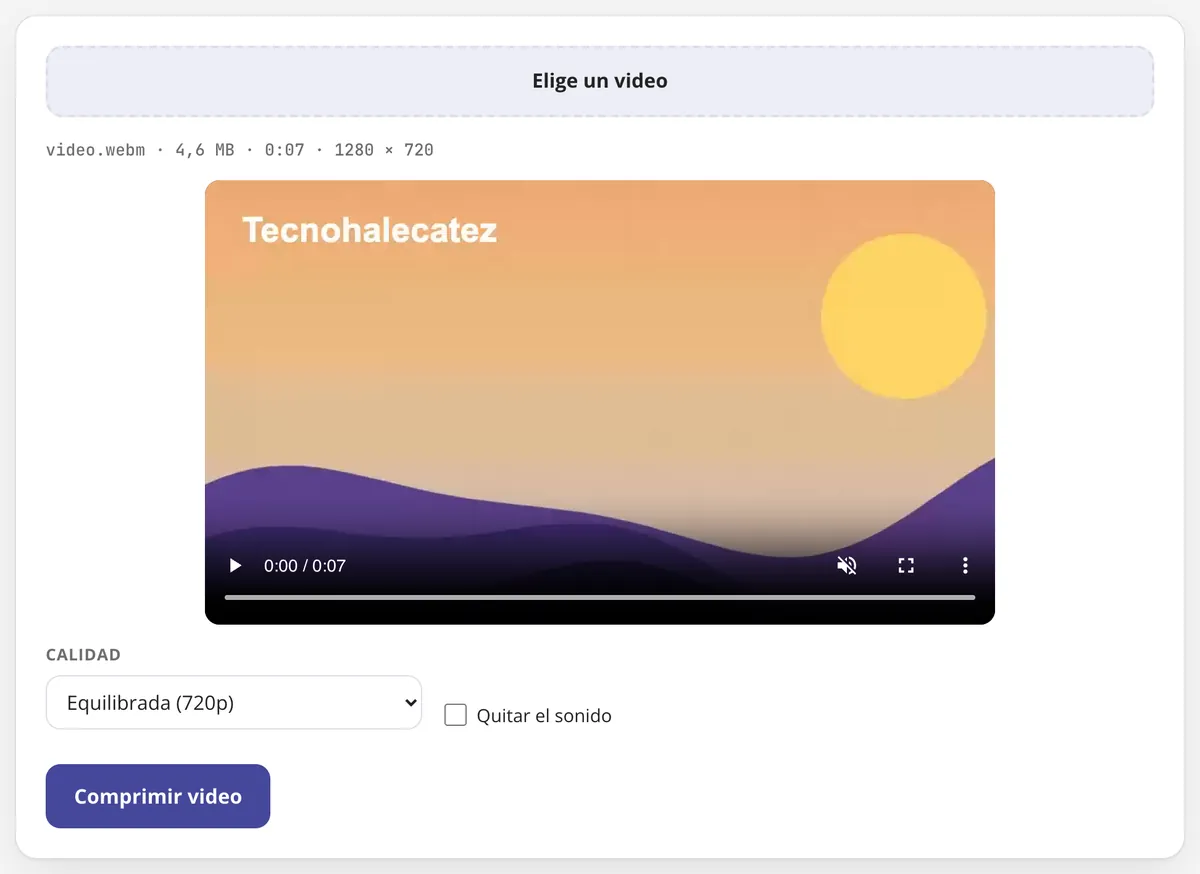Click the CALIDAD label
The width and height of the screenshot is (1200, 874).
point(83,655)
